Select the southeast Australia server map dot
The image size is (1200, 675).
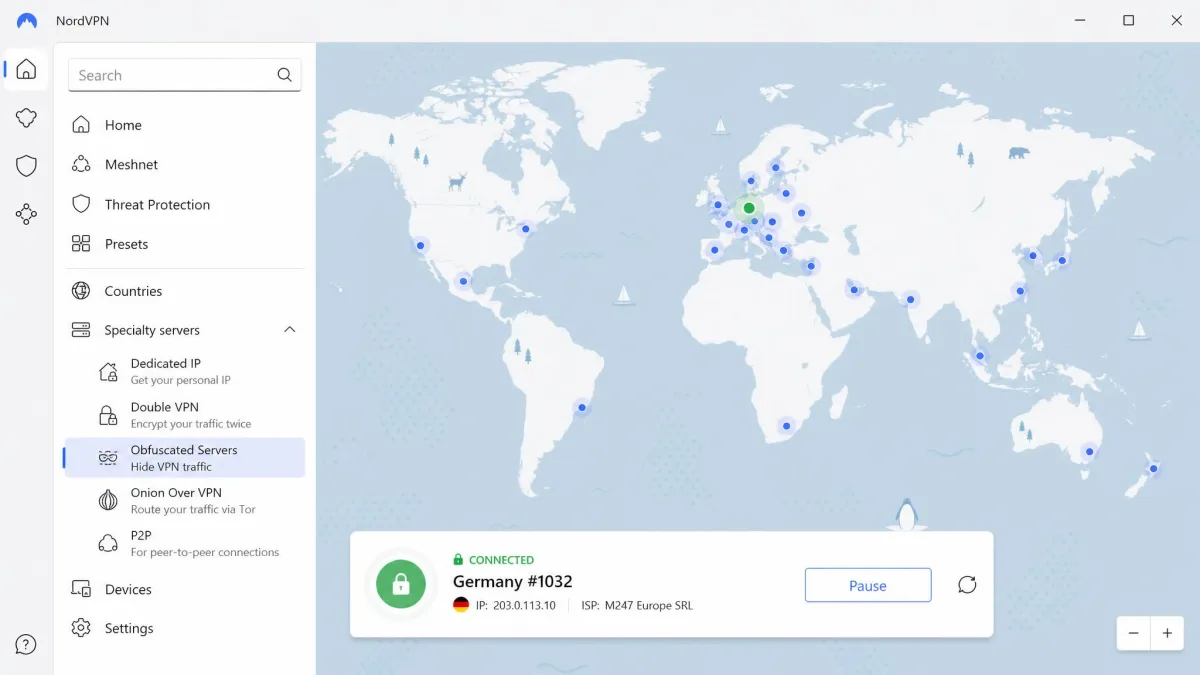click(x=1090, y=452)
